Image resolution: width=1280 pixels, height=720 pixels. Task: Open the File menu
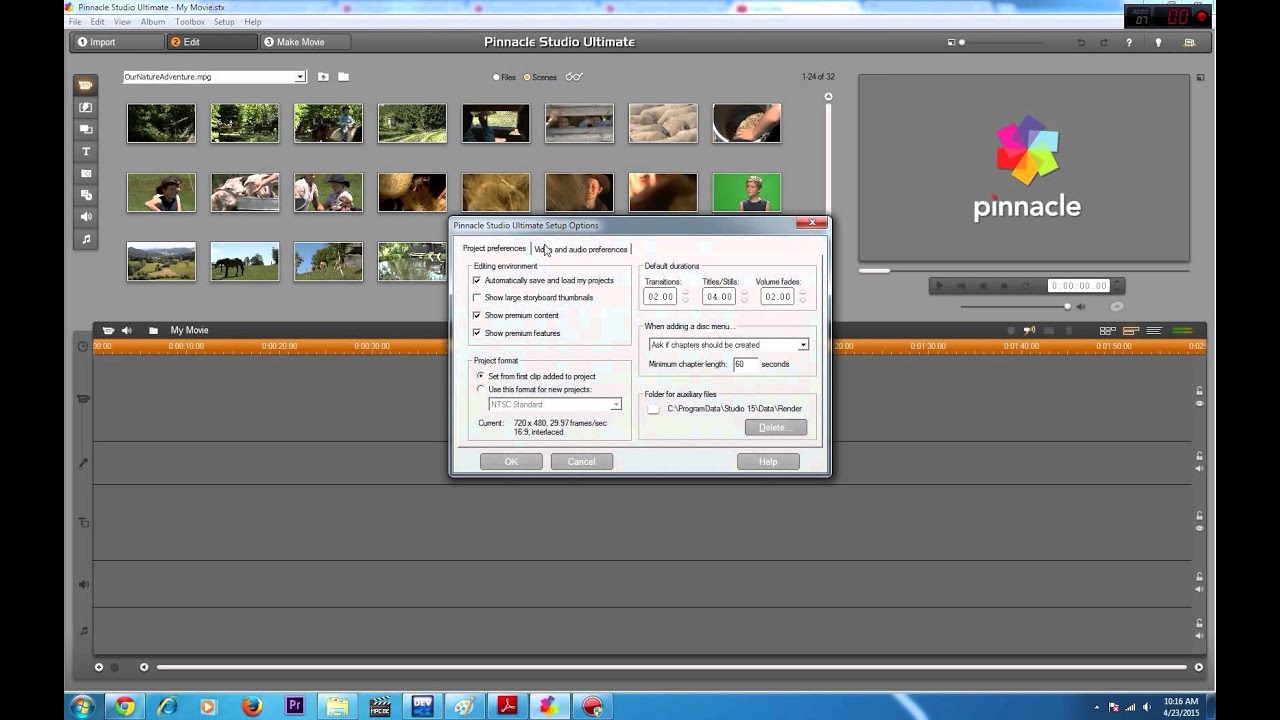click(76, 22)
